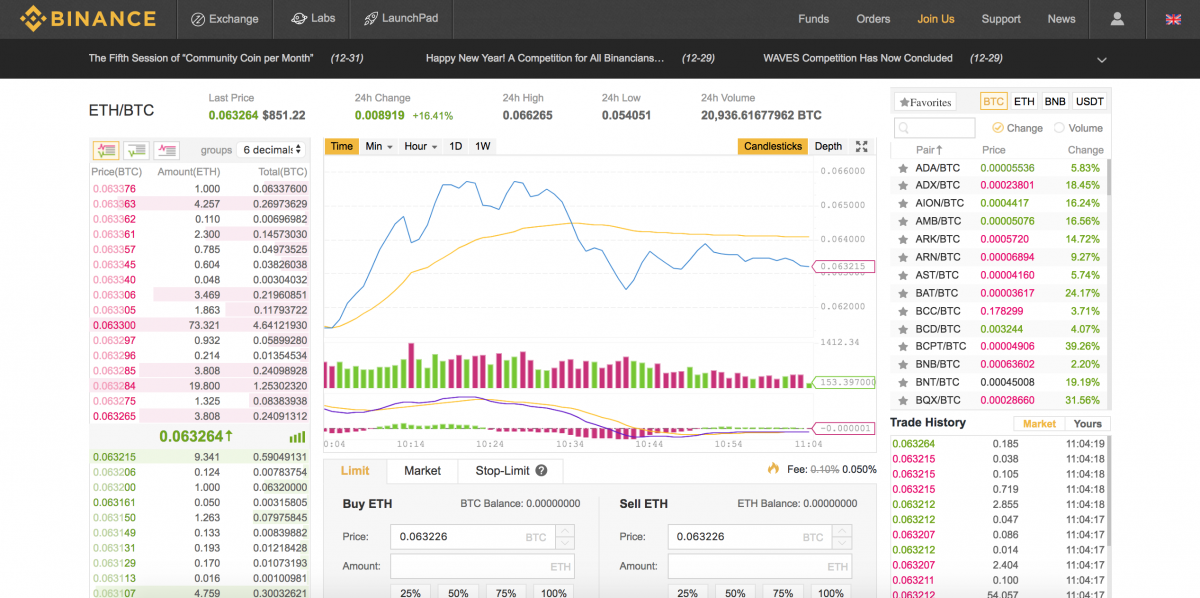Switch to the Market order tab
The width and height of the screenshot is (1200, 598).
422,471
